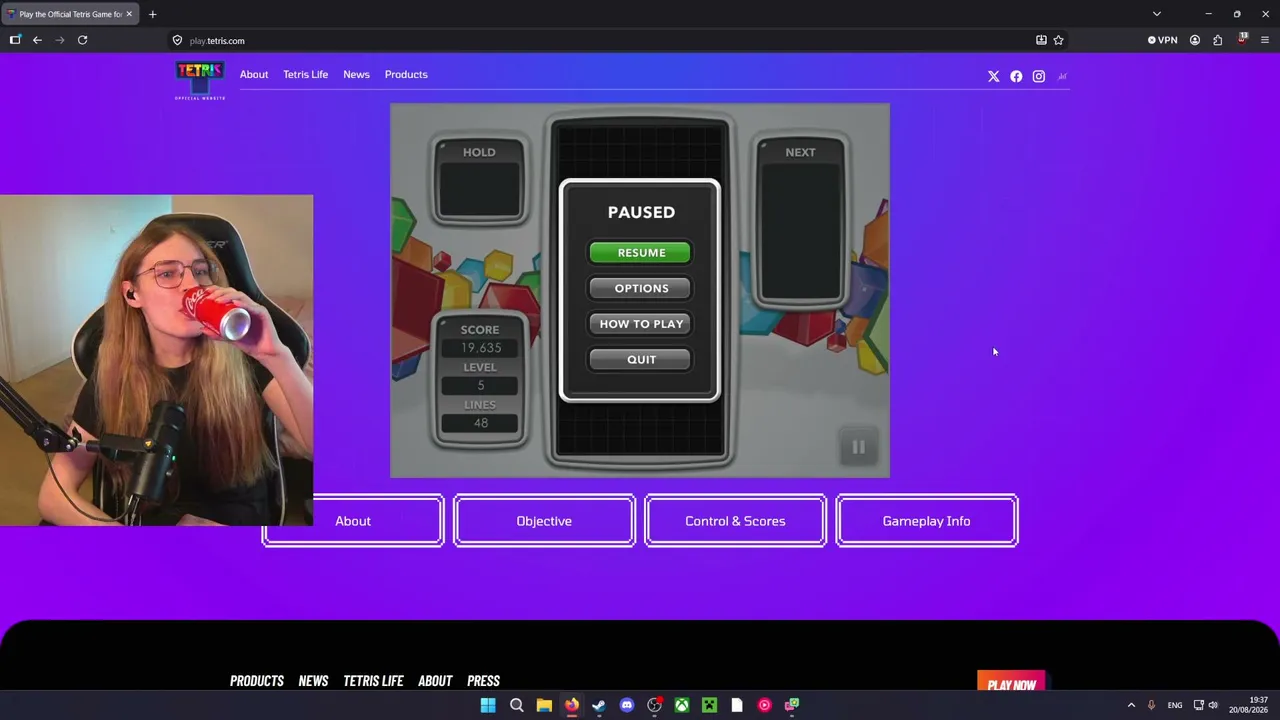Viewport: 1280px width, 720px height.
Task: Open the Extensions puzzle-piece menu
Action: (x=1218, y=40)
